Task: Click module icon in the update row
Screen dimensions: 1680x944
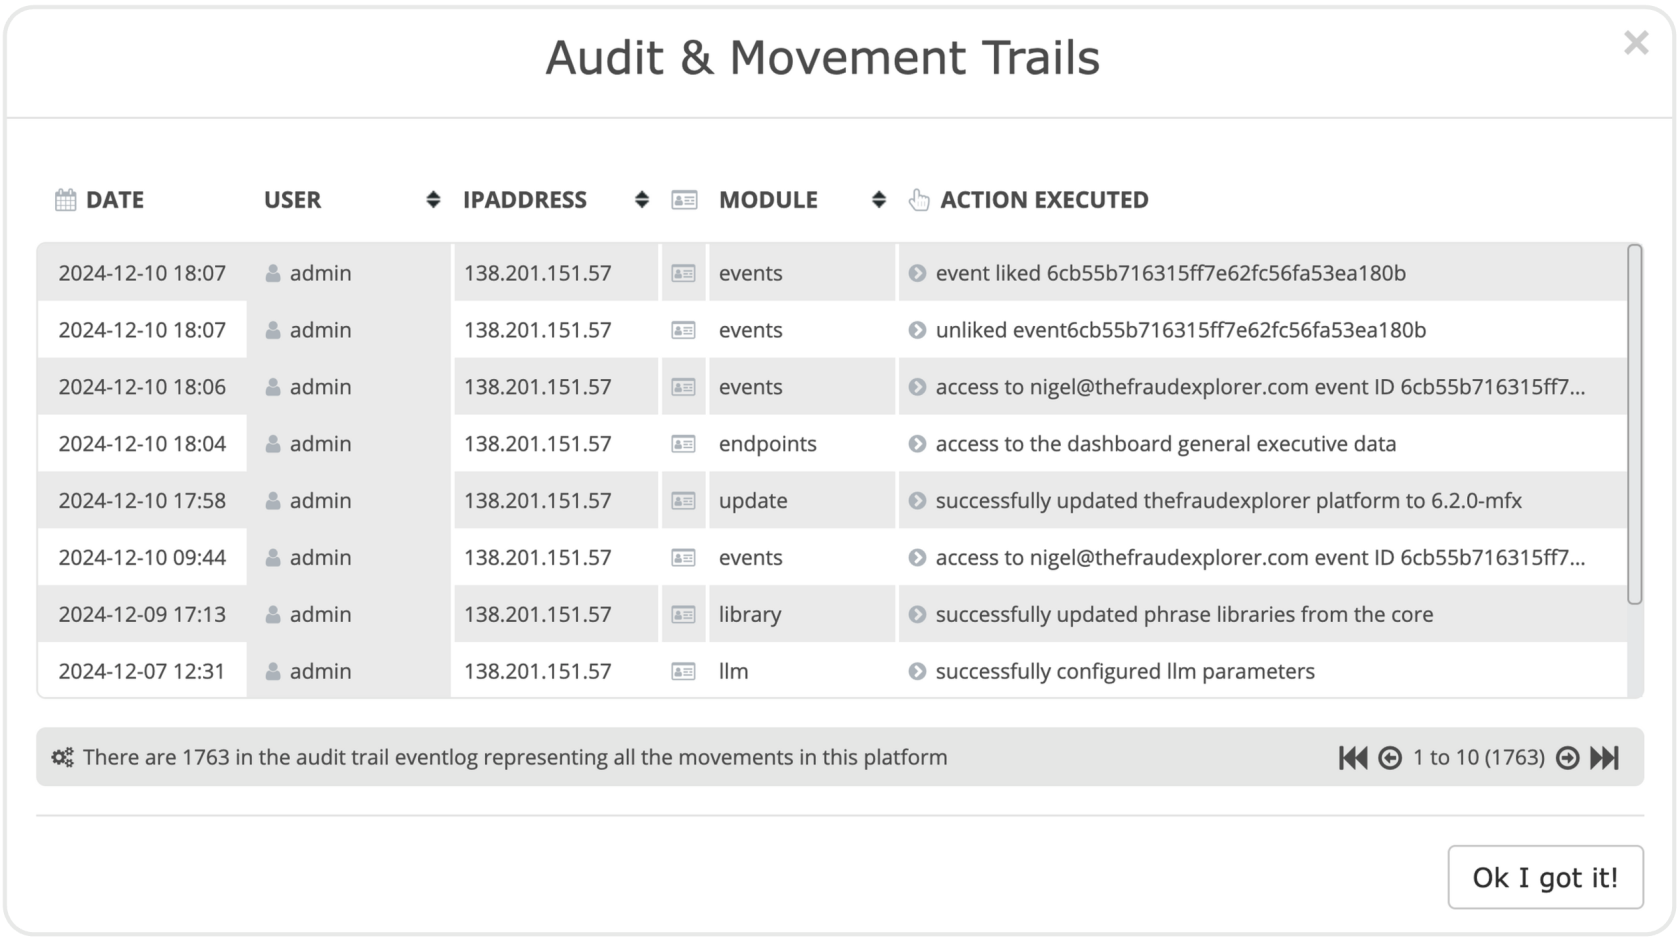Action: click(683, 500)
